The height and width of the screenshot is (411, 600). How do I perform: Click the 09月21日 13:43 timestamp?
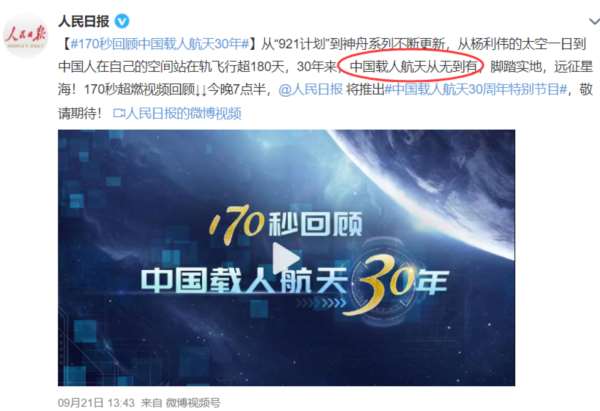coord(96,403)
